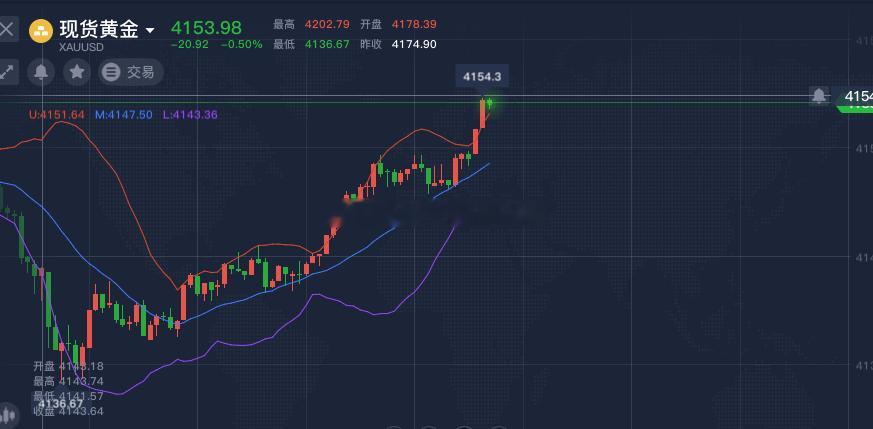
Task: Click the Bollinger upper band label U:4151.64
Action: point(57,115)
